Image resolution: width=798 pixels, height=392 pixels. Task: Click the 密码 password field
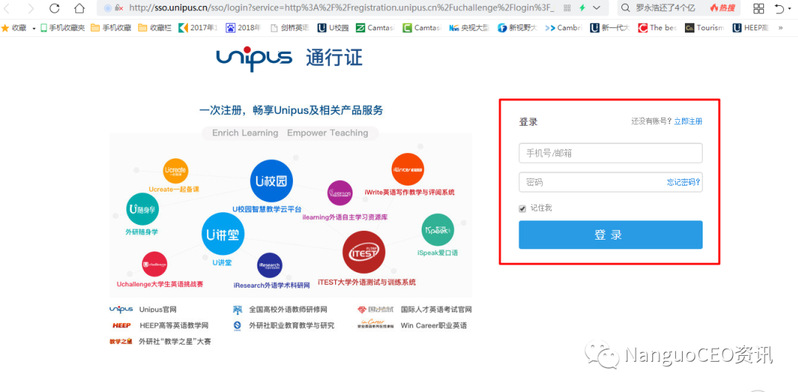[x=611, y=182]
